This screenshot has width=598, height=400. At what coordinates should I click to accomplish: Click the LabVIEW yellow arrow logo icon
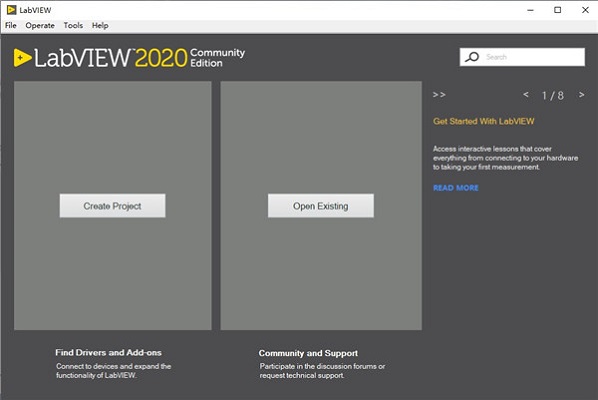pos(22,58)
